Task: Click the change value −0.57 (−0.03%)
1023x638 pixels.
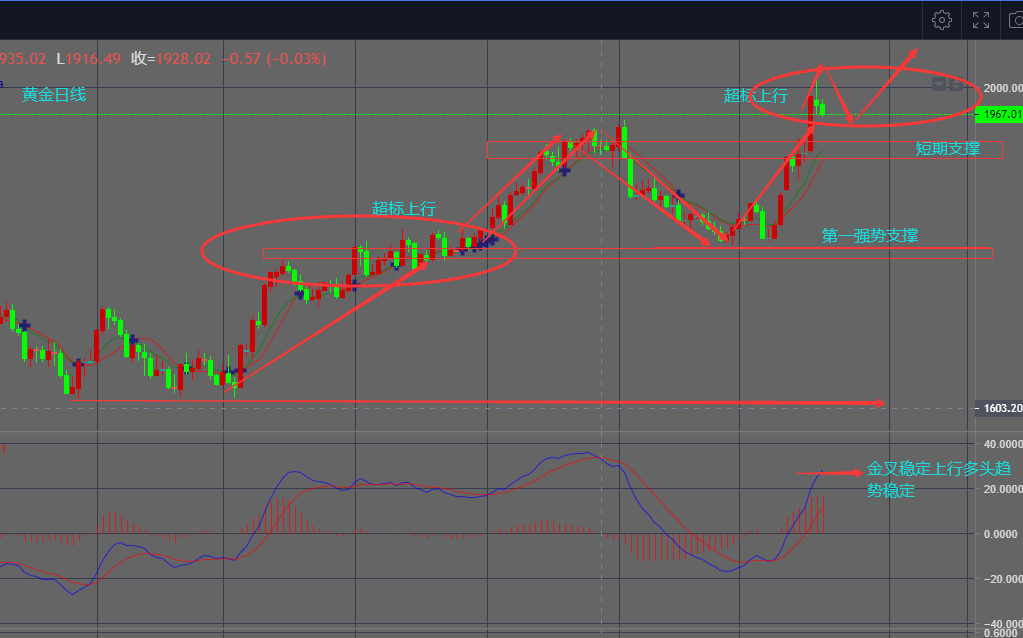Action: pyautogui.click(x=274, y=59)
